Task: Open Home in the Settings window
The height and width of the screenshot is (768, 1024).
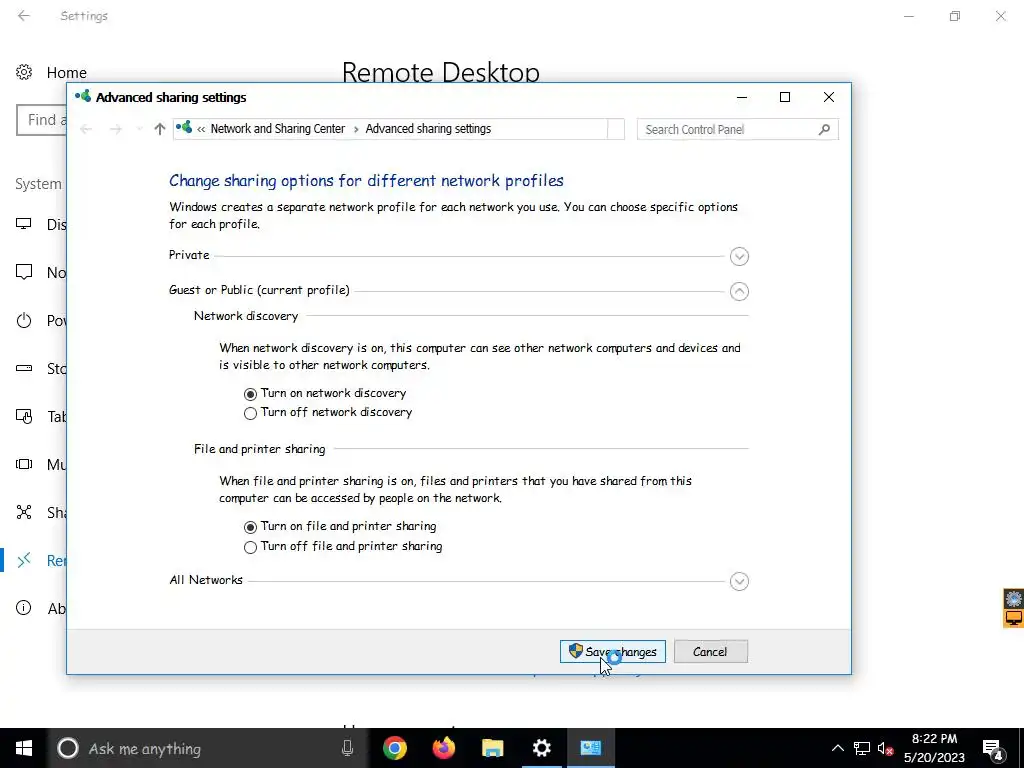Action: pos(67,72)
